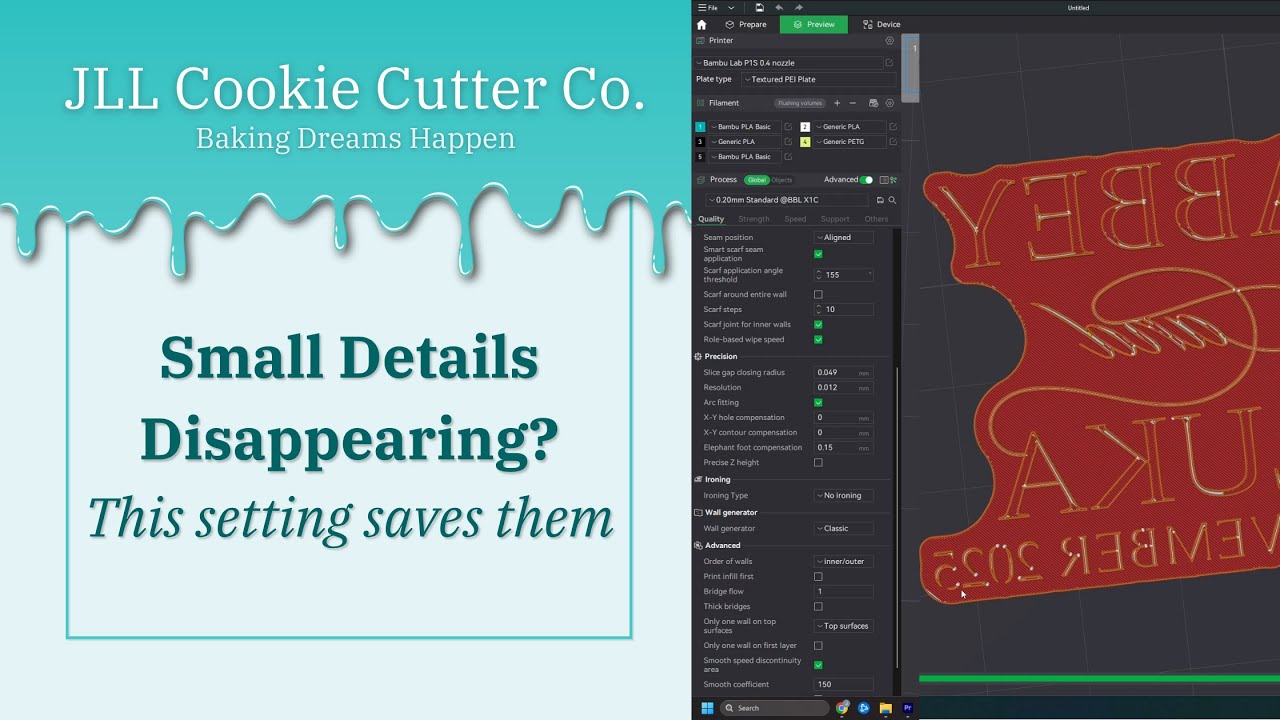Screen dimensions: 1280x720
Task: Edit filament 5 preset icon
Action: pyautogui.click(x=788, y=157)
